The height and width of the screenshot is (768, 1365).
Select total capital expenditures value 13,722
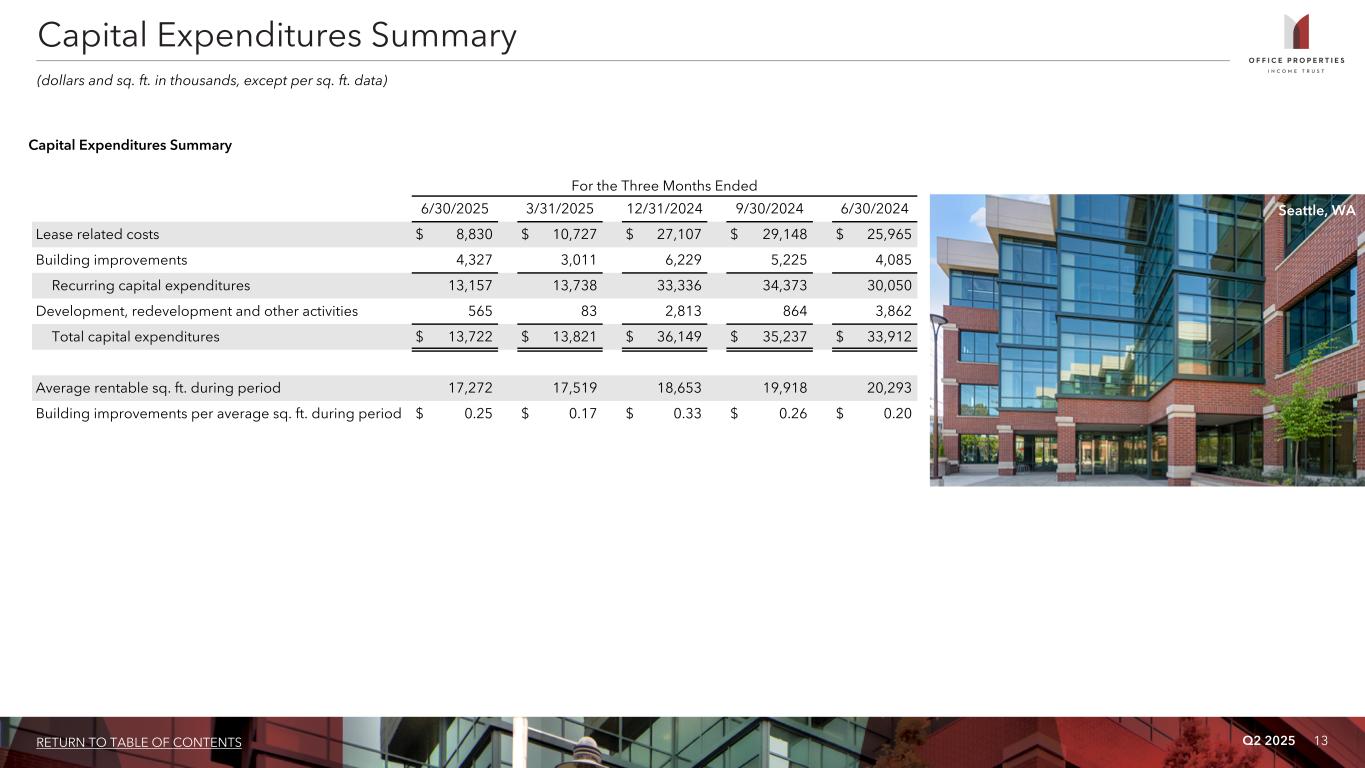click(469, 337)
